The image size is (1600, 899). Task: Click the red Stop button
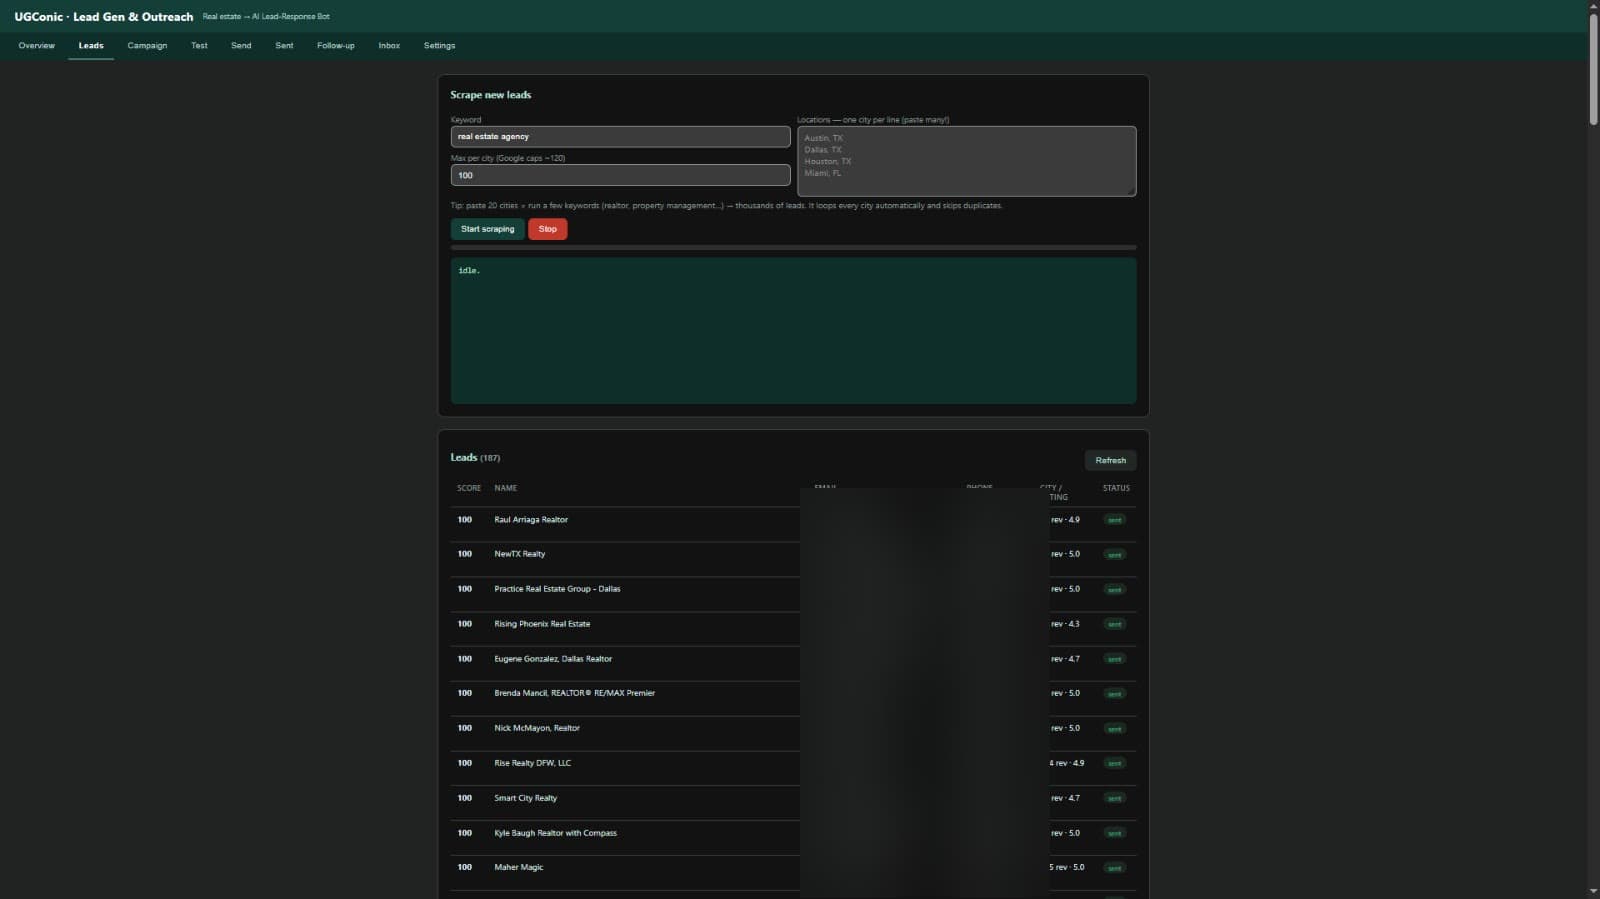pos(547,229)
